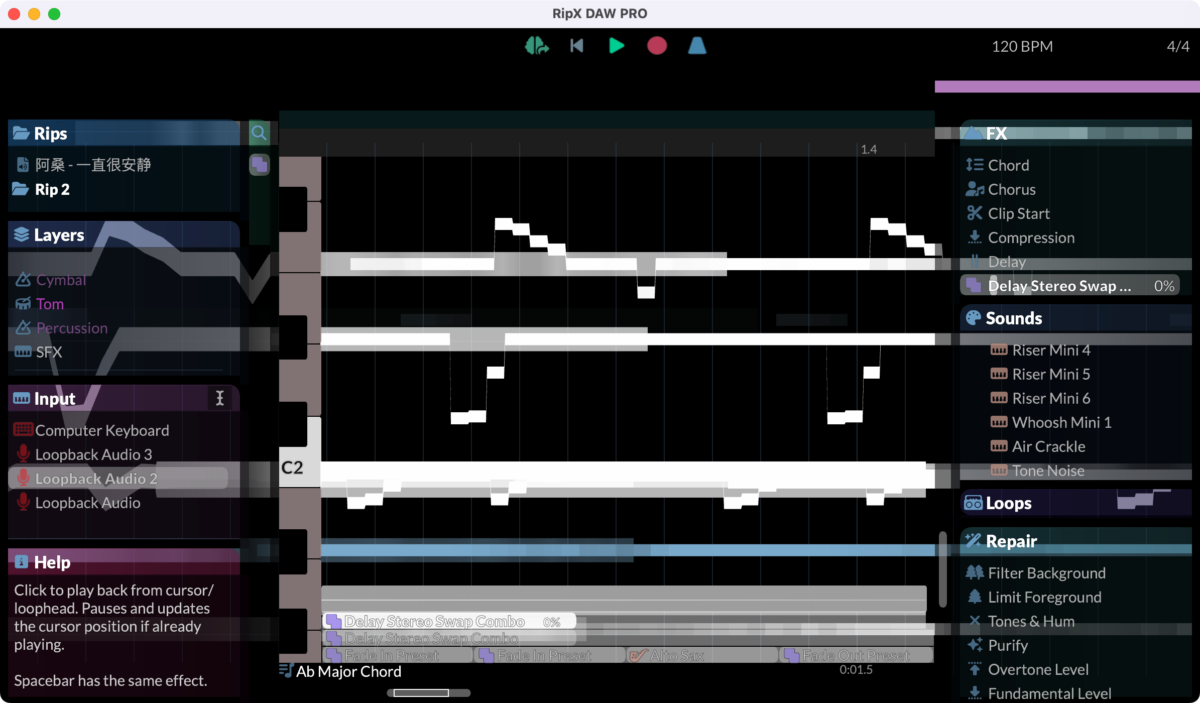Click the Limit Foreground bell icon
Viewport: 1200px width, 703px height.
click(975, 597)
